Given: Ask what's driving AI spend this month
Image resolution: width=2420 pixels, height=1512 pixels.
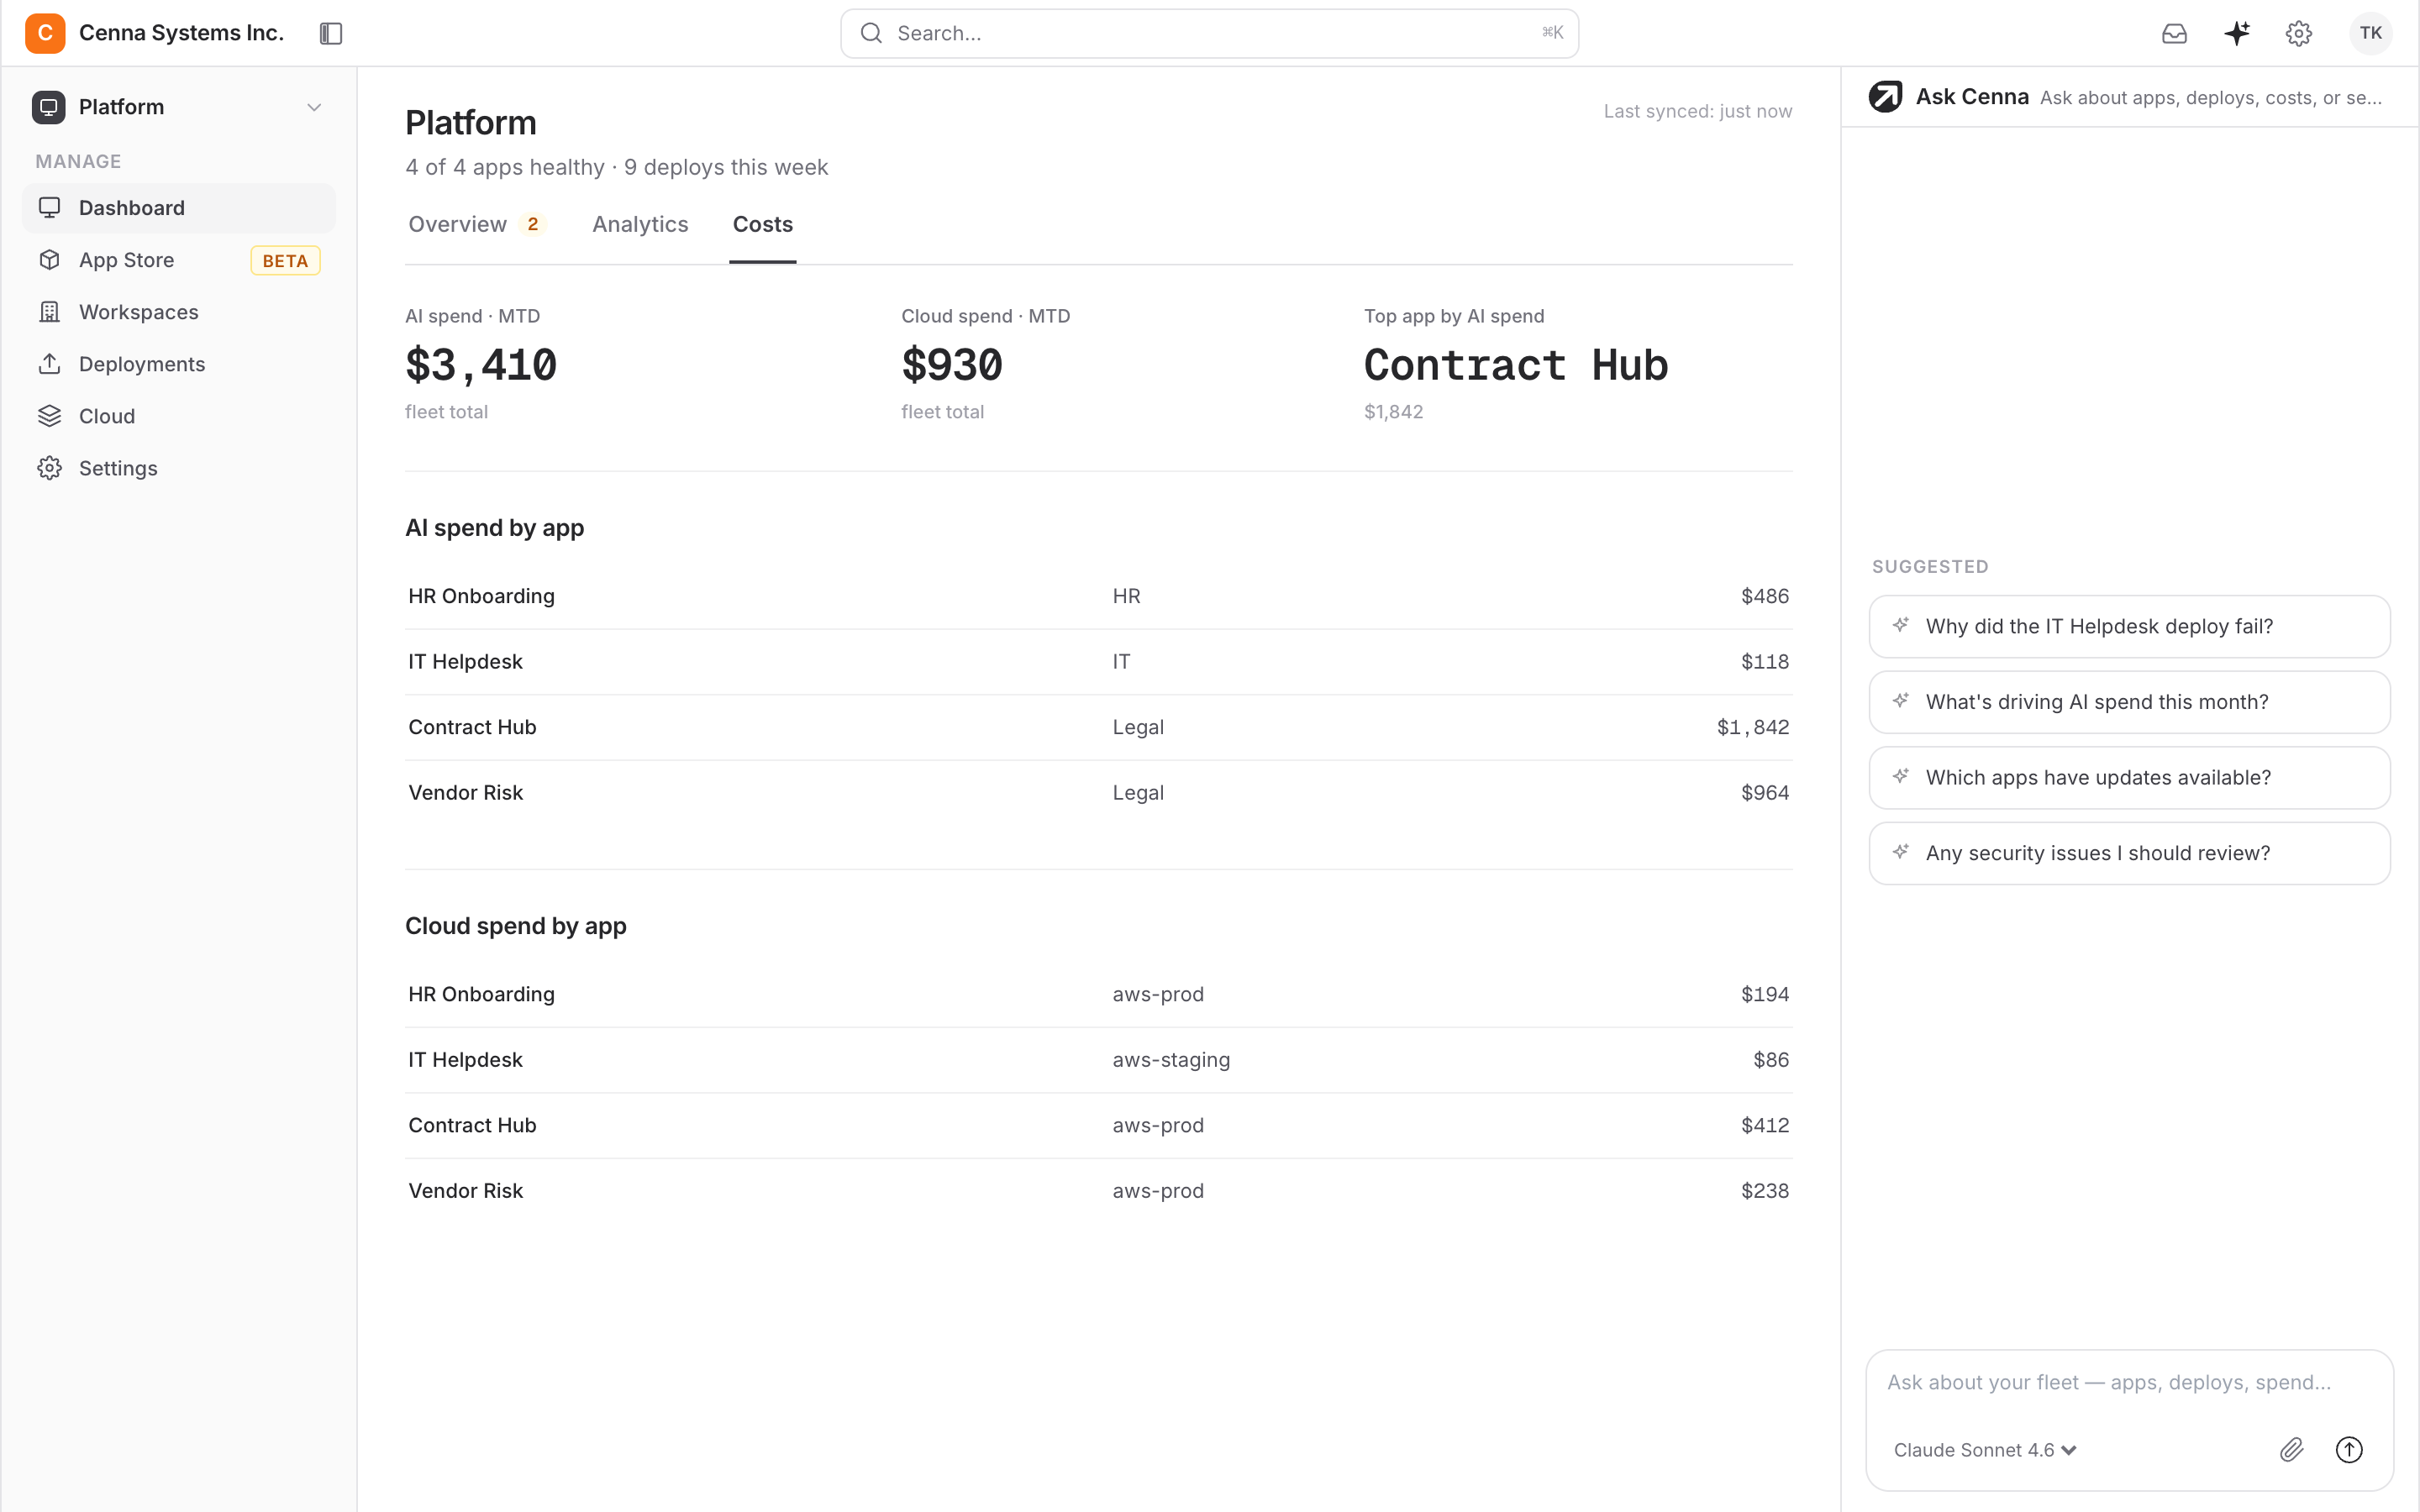Looking at the screenshot, I should [2129, 702].
